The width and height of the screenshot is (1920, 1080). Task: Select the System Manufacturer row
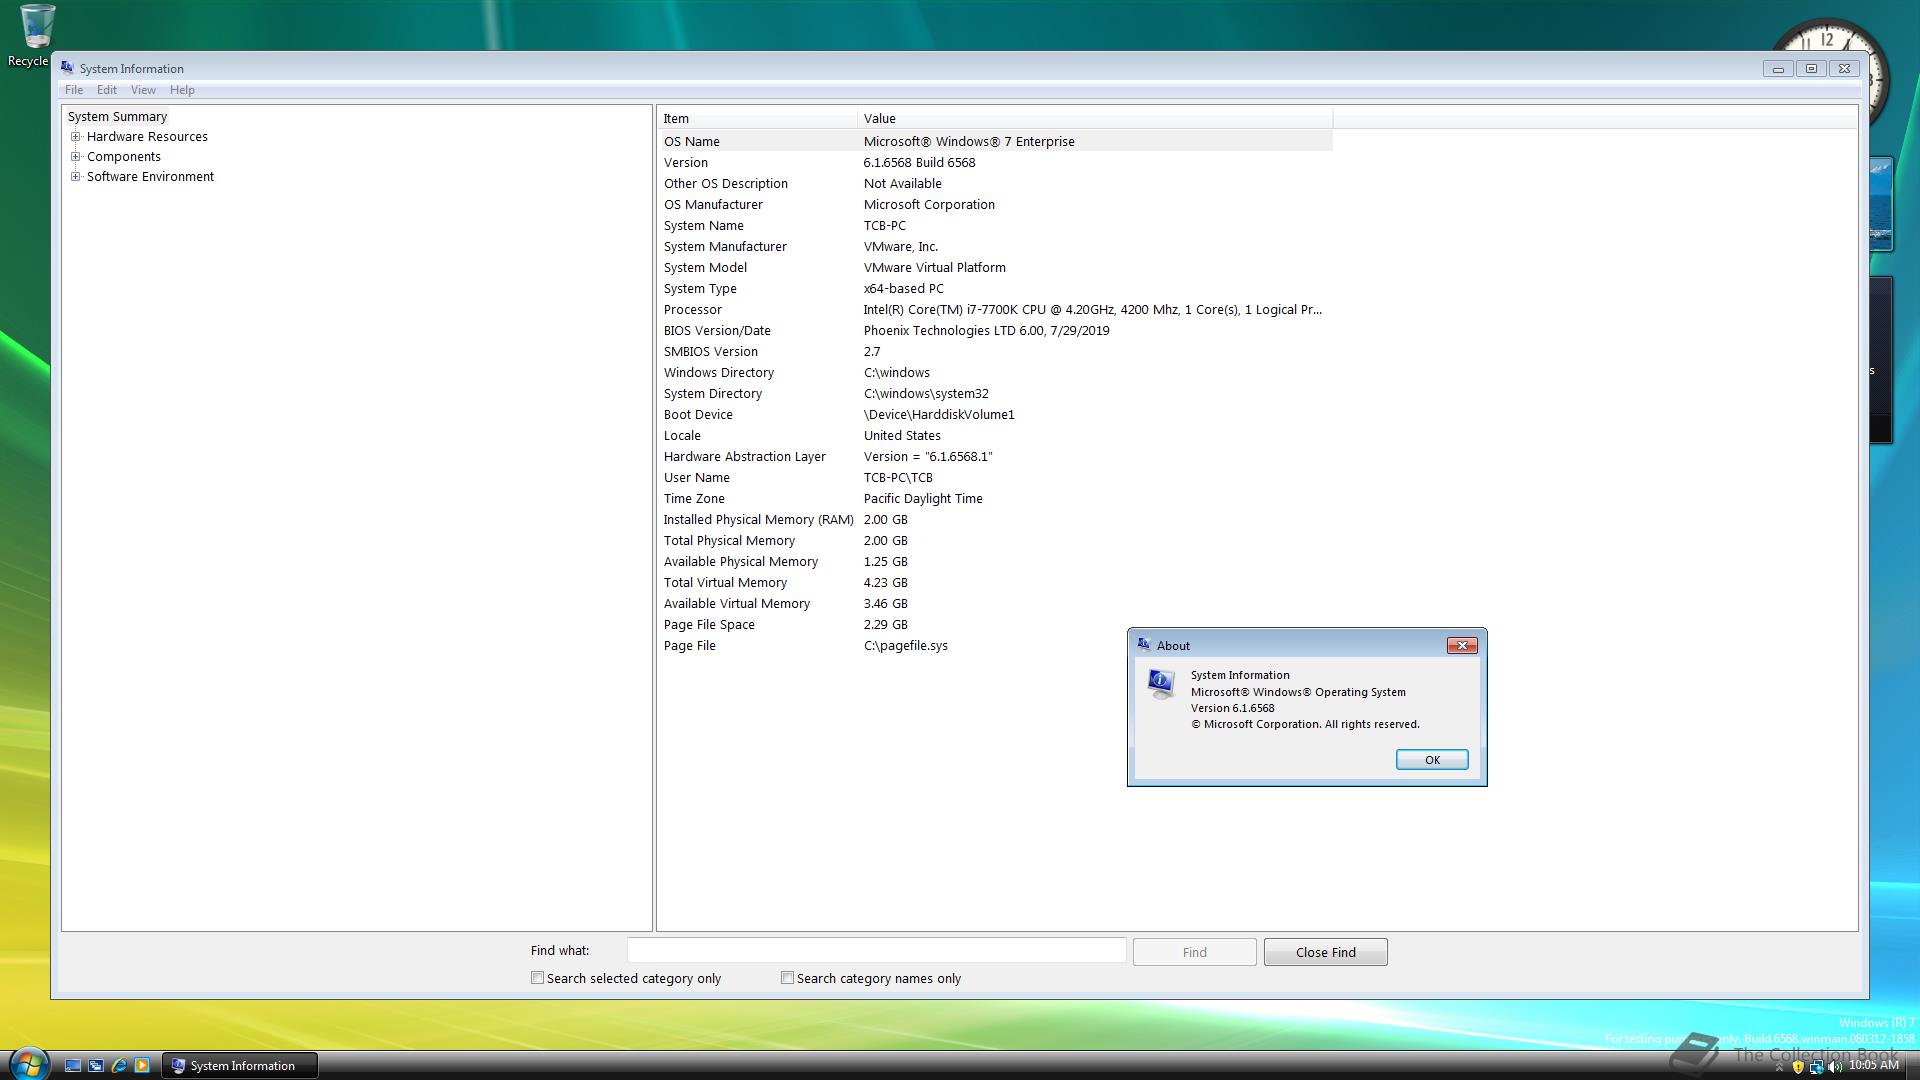pyautogui.click(x=995, y=246)
